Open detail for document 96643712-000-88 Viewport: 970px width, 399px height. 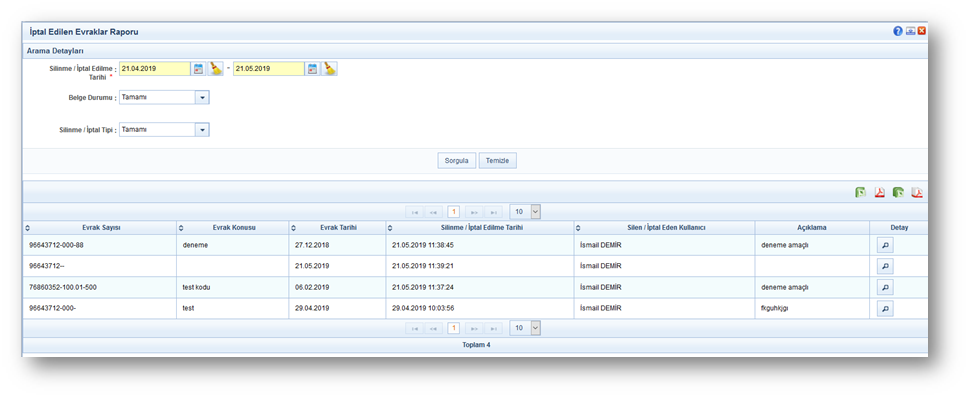(885, 245)
